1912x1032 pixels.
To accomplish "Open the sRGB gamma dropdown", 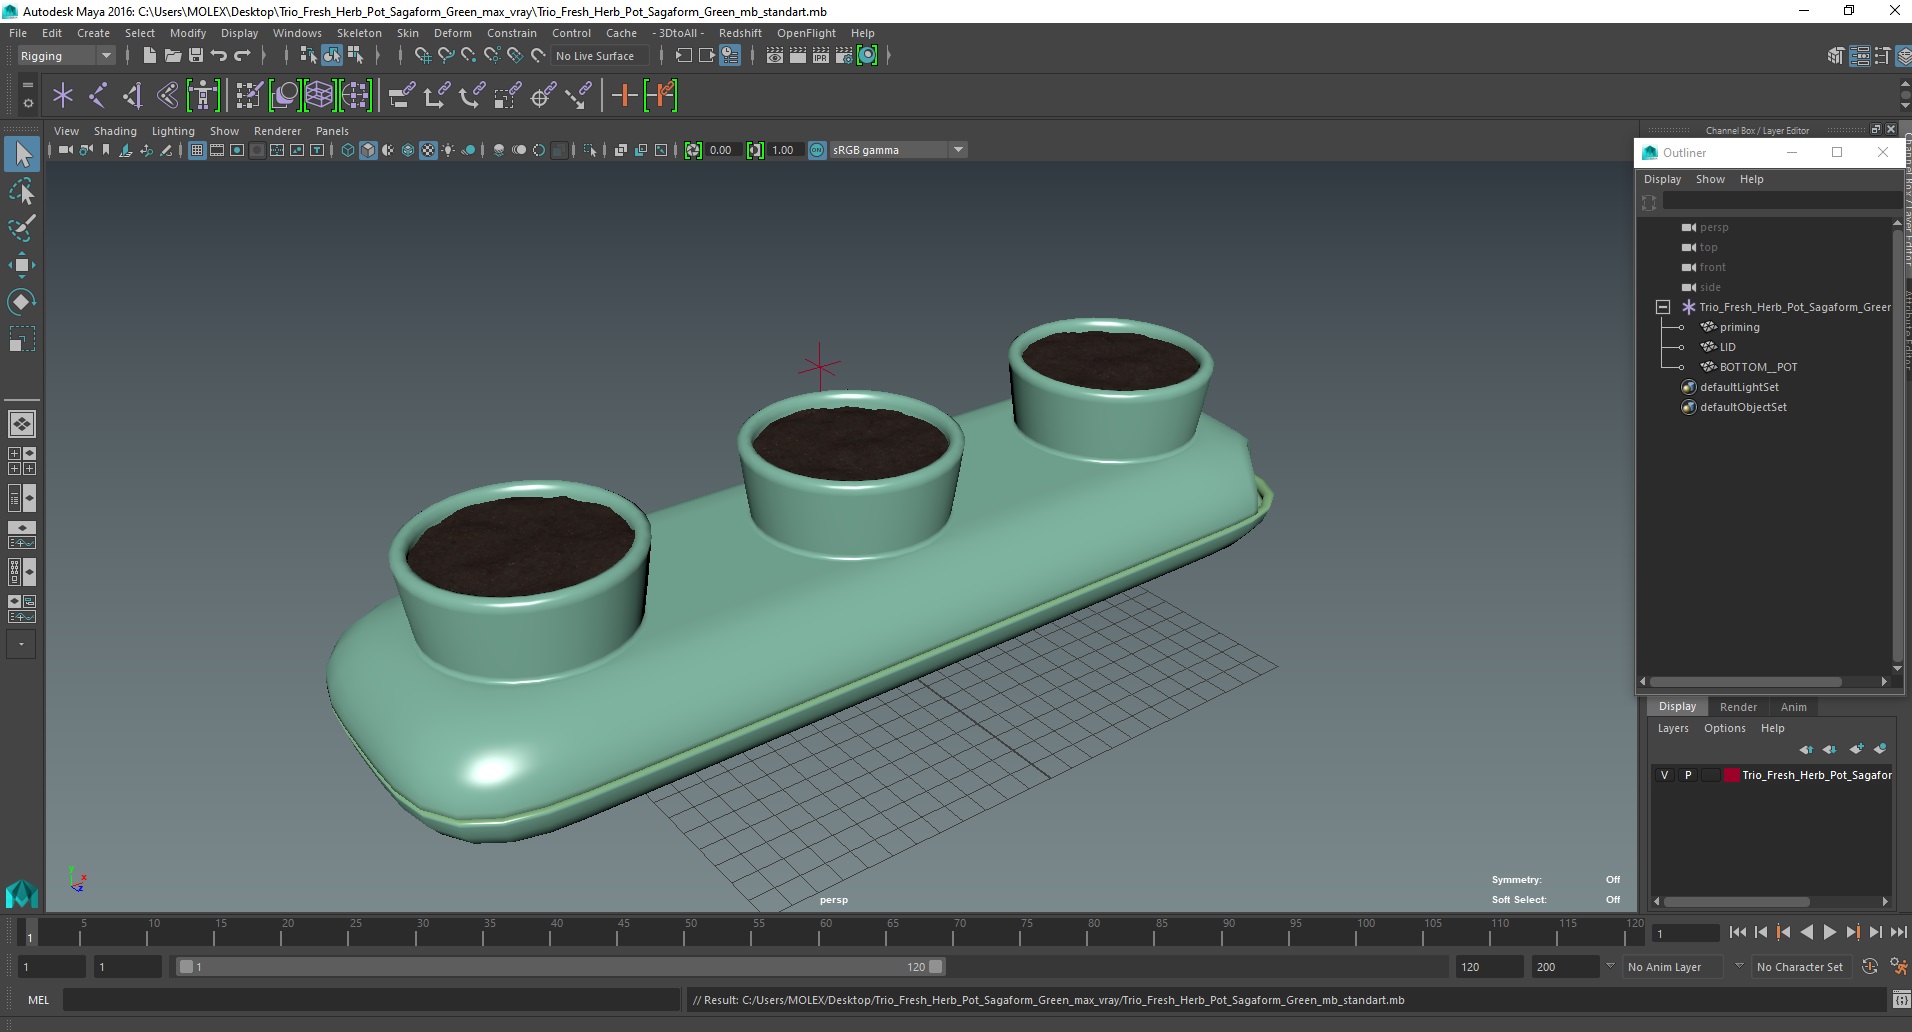I will 958,150.
